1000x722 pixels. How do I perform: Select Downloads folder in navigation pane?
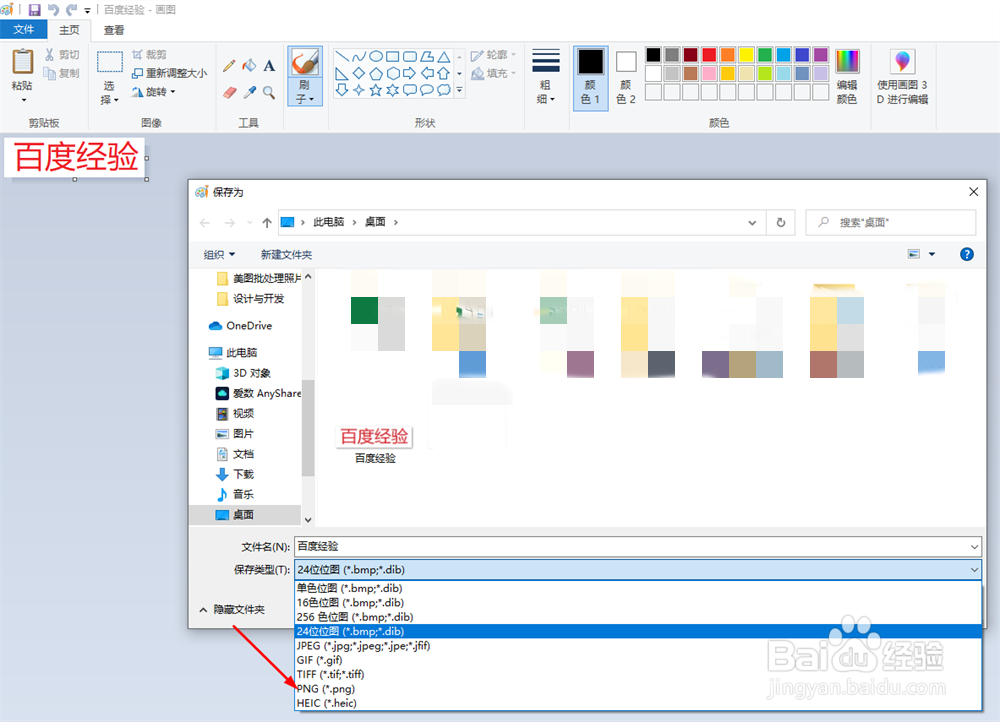pyautogui.click(x=235, y=474)
